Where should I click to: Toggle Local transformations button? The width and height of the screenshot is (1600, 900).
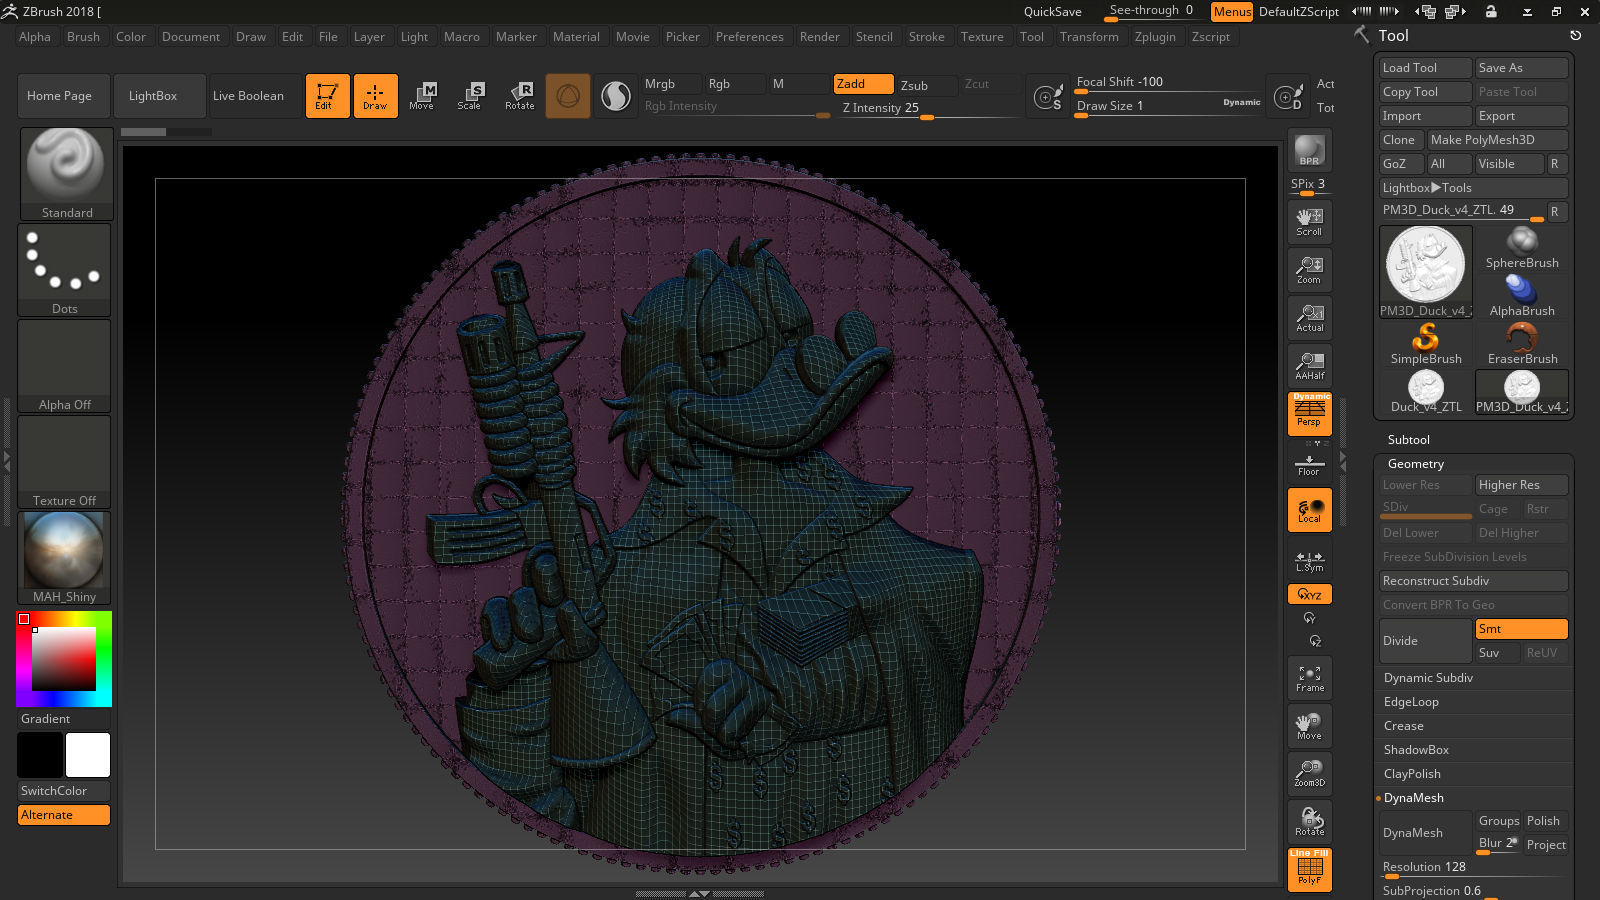1309,510
